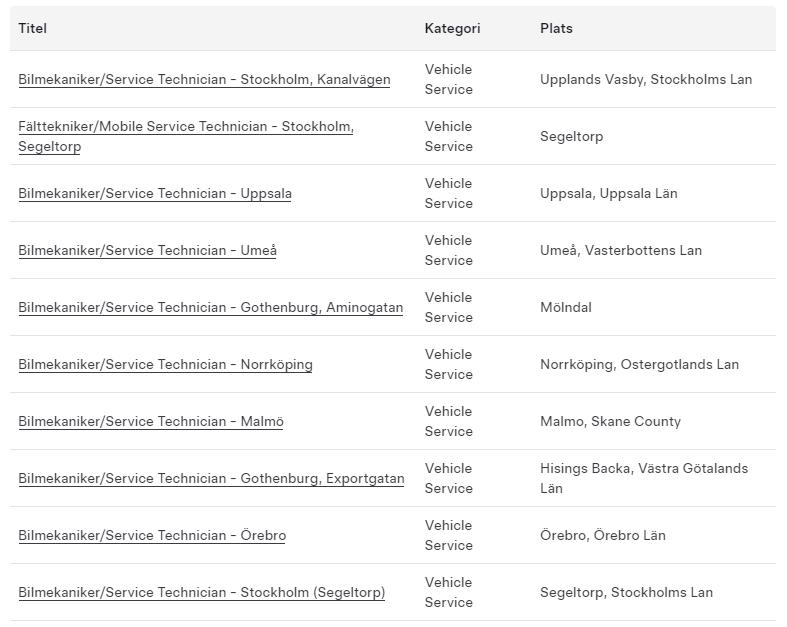Click the Kategori column header
The width and height of the screenshot is (787, 627).
pyautogui.click(x=452, y=29)
